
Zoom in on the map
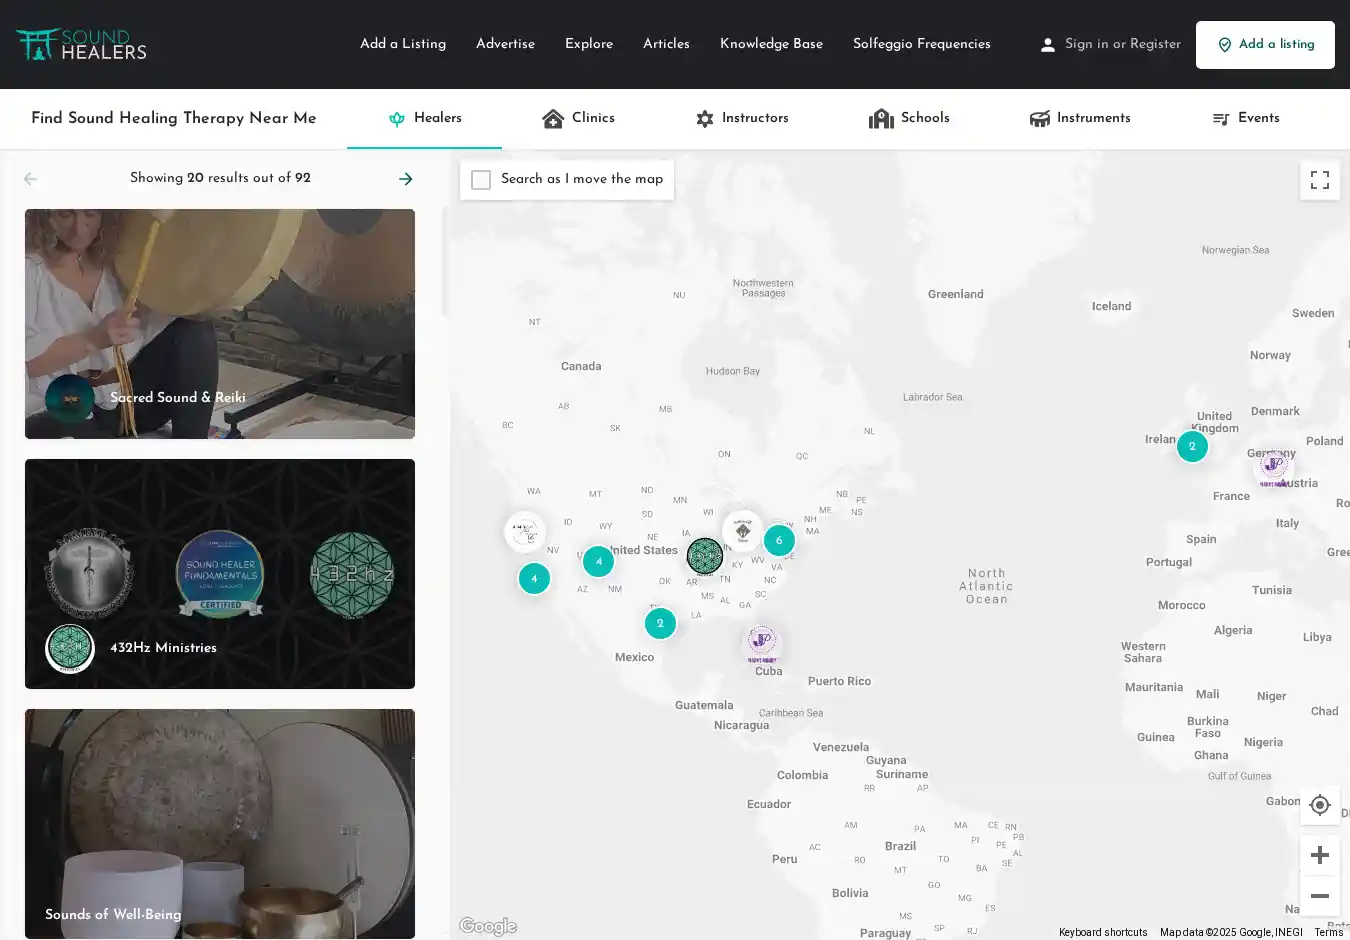1319,855
